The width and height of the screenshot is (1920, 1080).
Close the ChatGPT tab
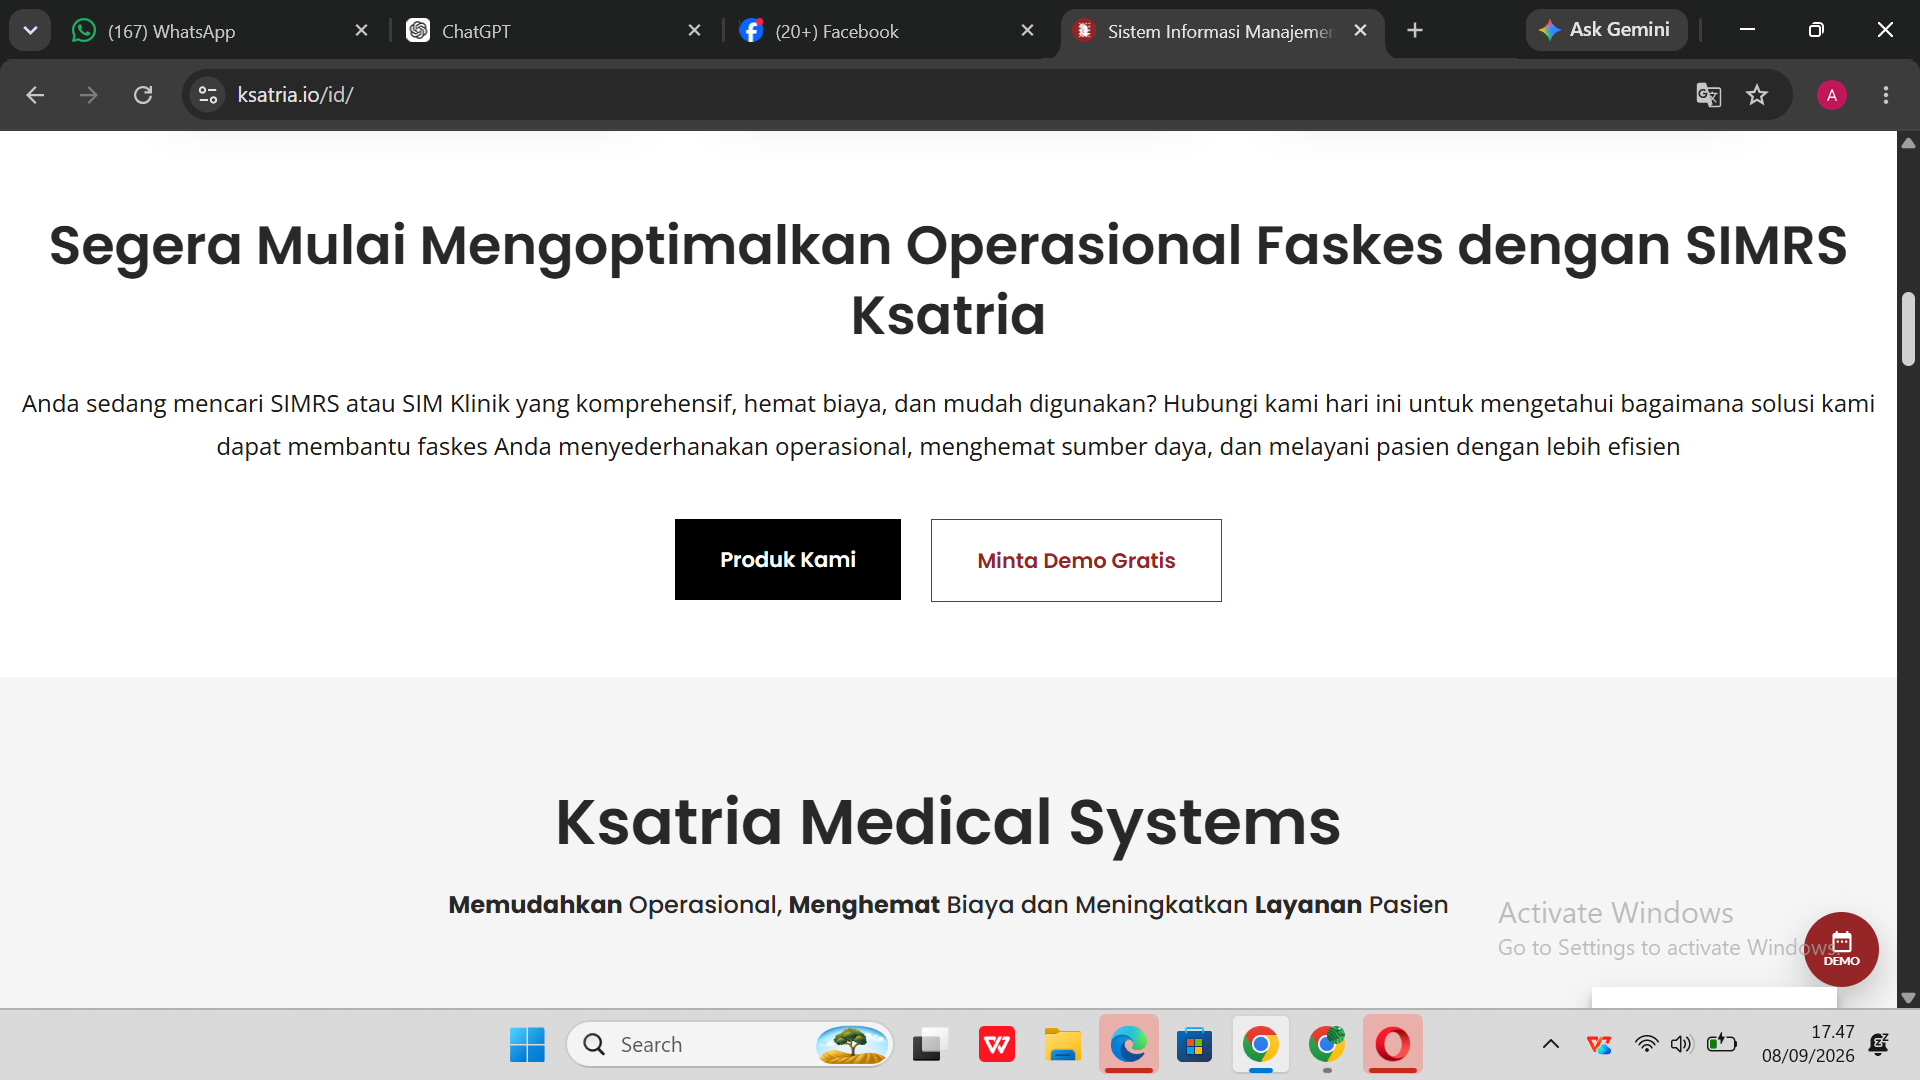coord(695,31)
